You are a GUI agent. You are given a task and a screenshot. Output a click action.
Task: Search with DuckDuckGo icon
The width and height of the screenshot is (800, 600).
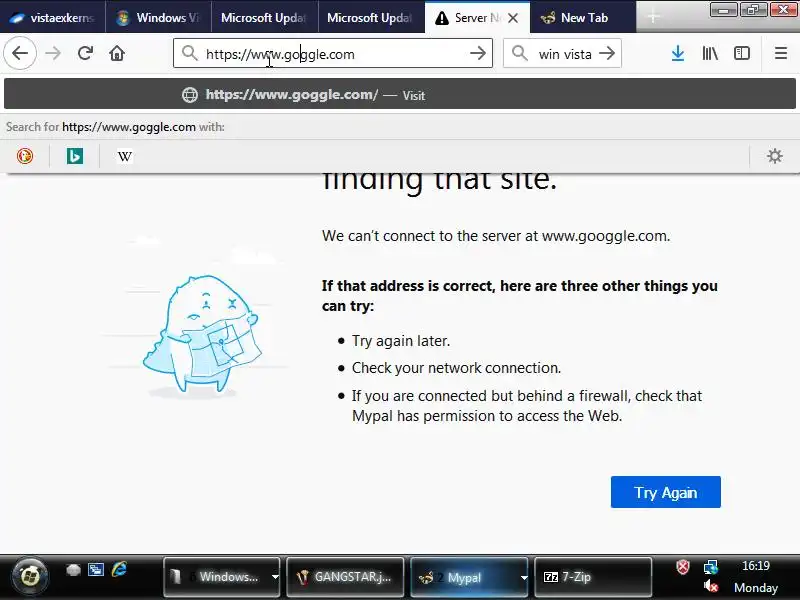click(25, 156)
